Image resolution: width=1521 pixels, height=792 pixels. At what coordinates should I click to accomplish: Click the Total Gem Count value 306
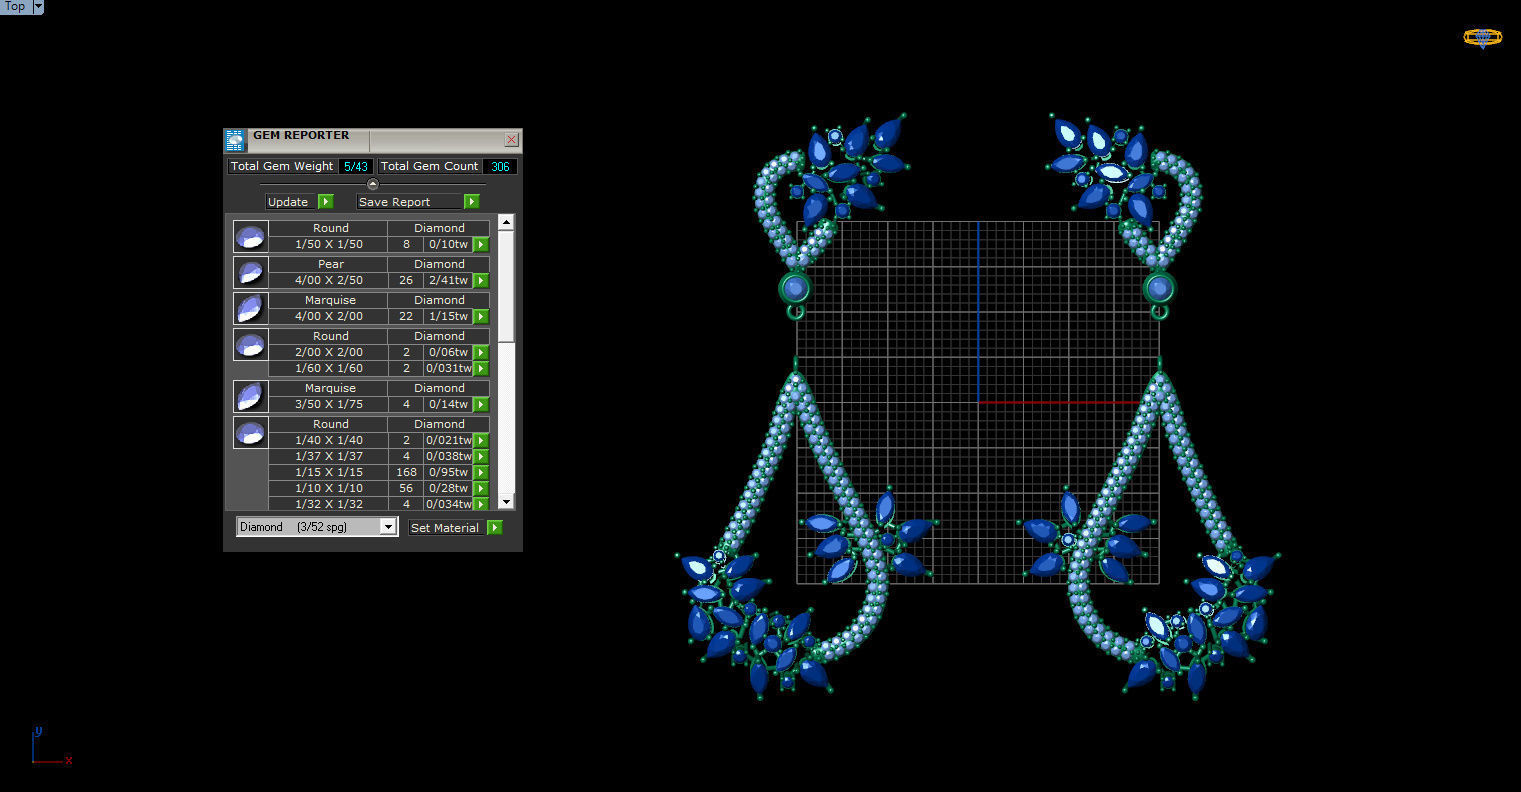point(500,166)
